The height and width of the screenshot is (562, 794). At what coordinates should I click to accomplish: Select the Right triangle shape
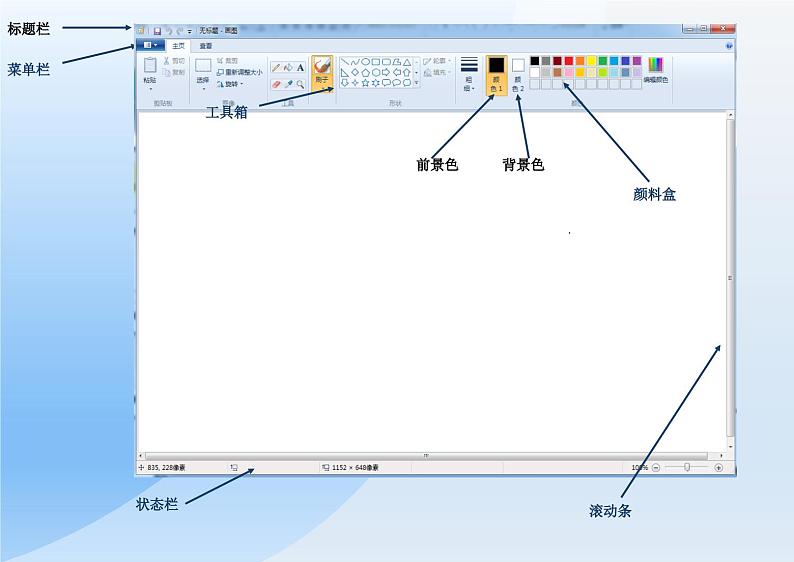point(344,72)
